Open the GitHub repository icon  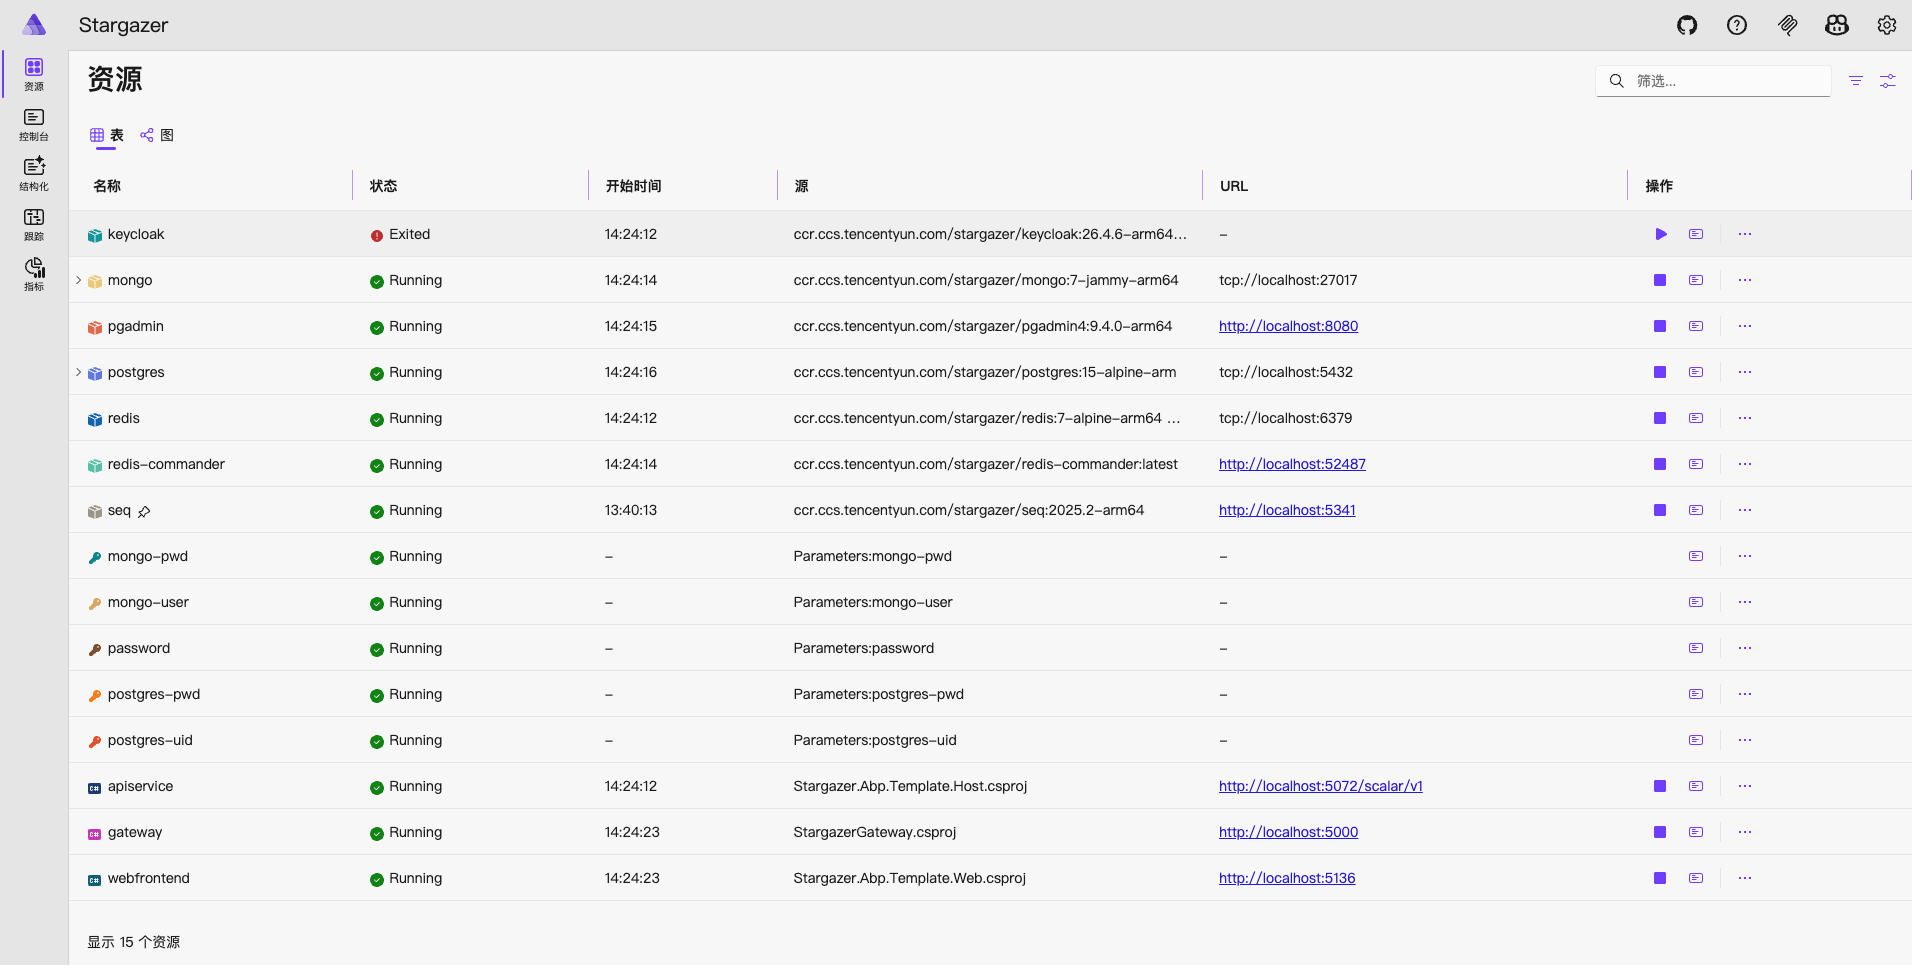1687,25
